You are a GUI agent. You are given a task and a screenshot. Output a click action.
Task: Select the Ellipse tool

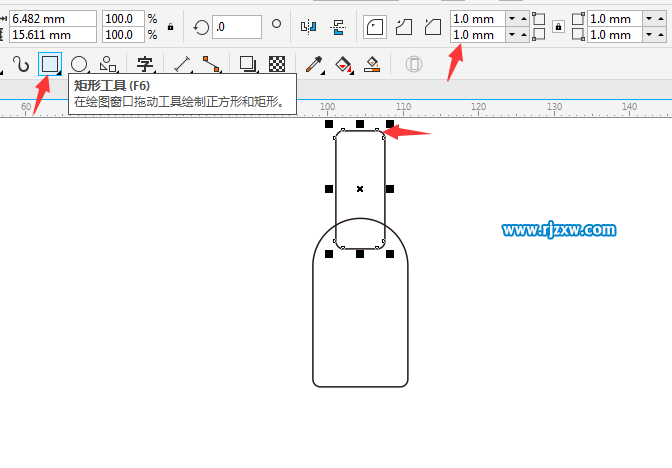79,64
